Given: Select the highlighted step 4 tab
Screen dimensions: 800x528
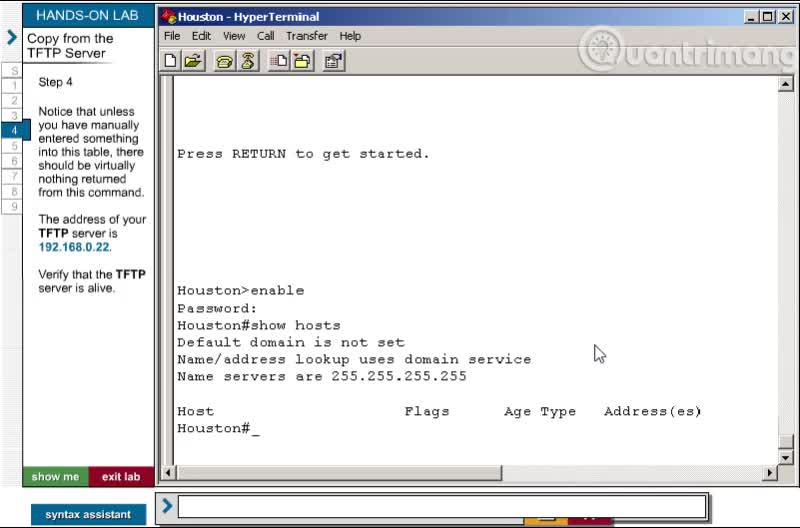Looking at the screenshot, I should 15,130.
